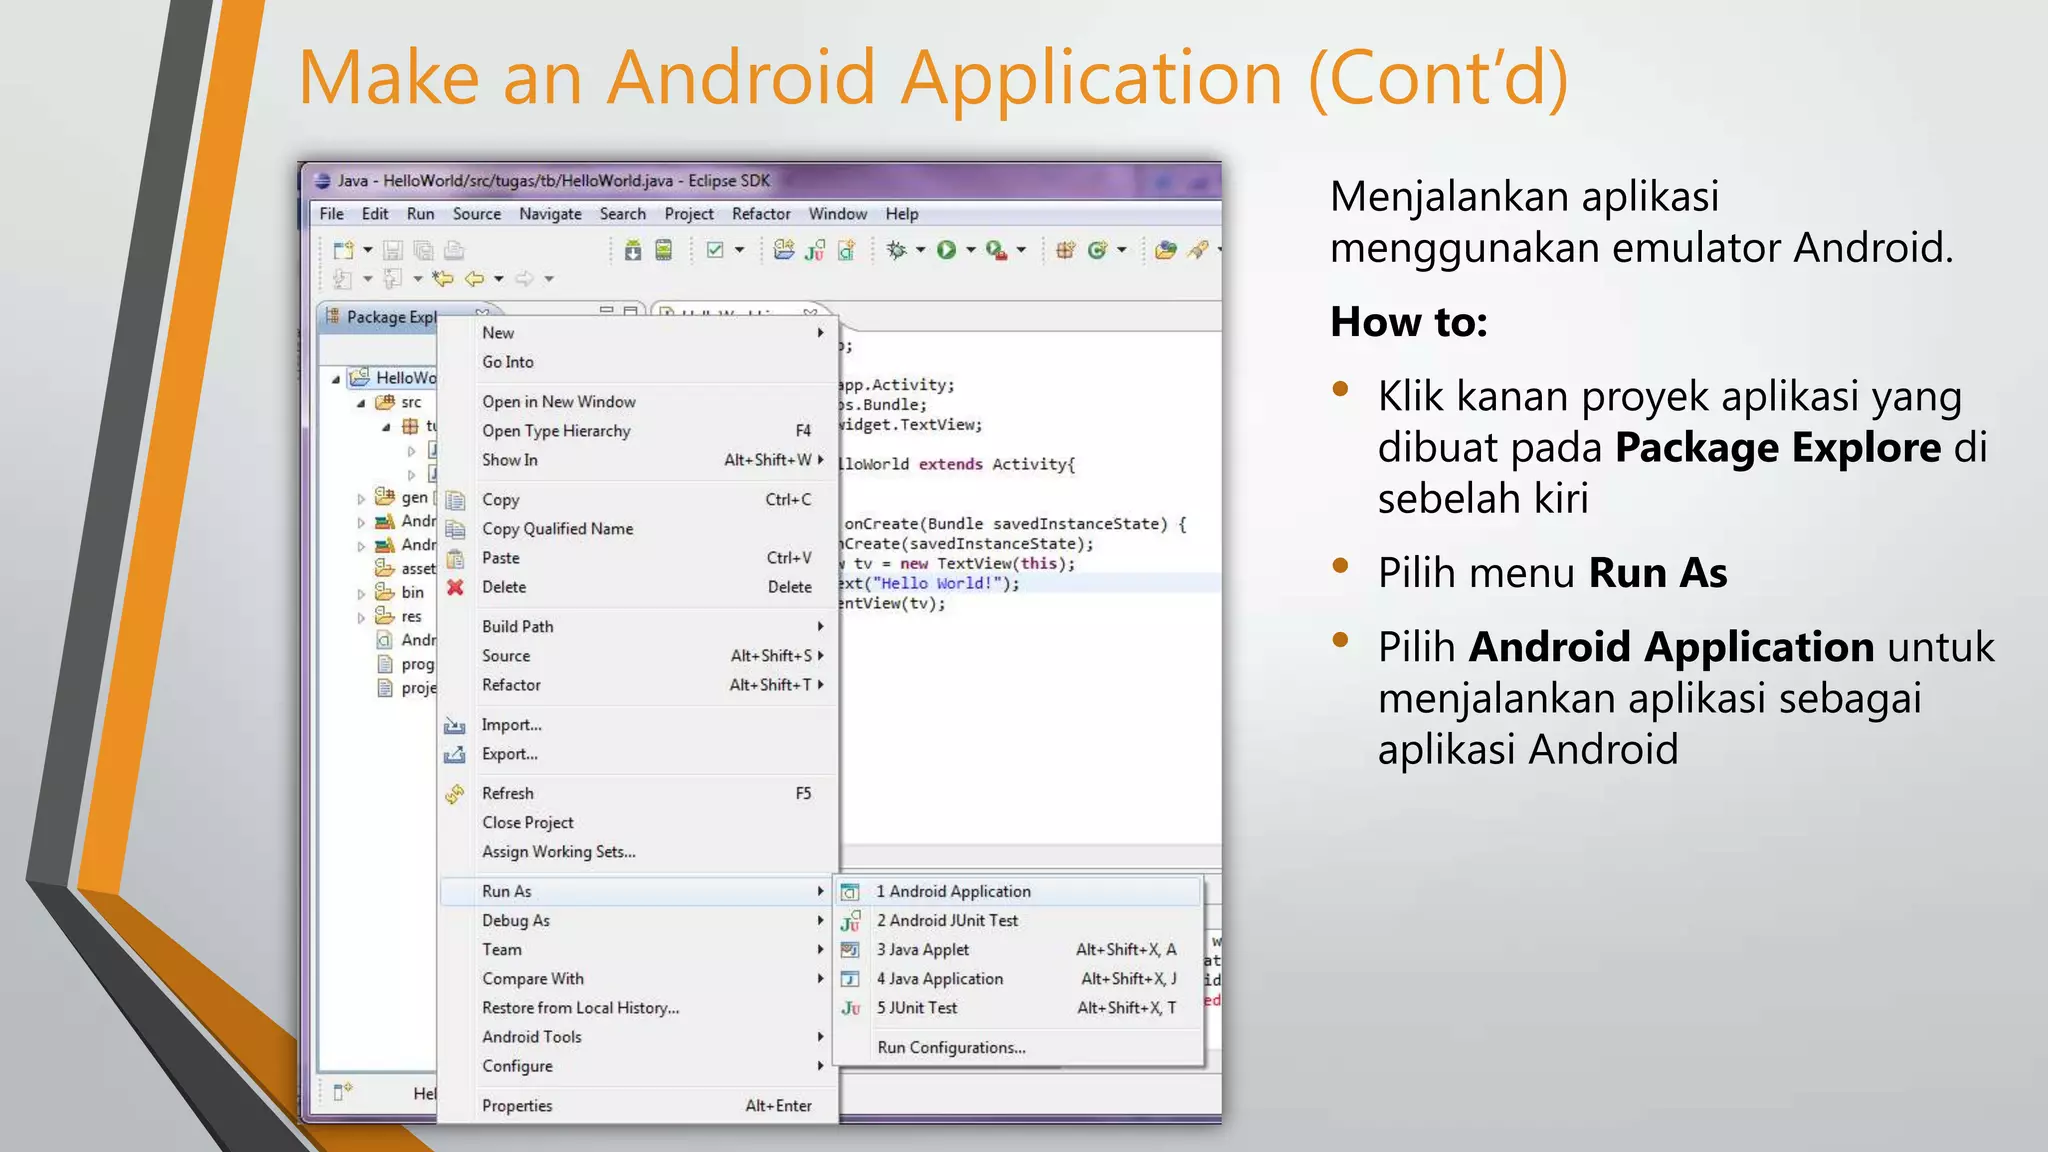Open the New wizard dropdown arrow

pos(368,250)
